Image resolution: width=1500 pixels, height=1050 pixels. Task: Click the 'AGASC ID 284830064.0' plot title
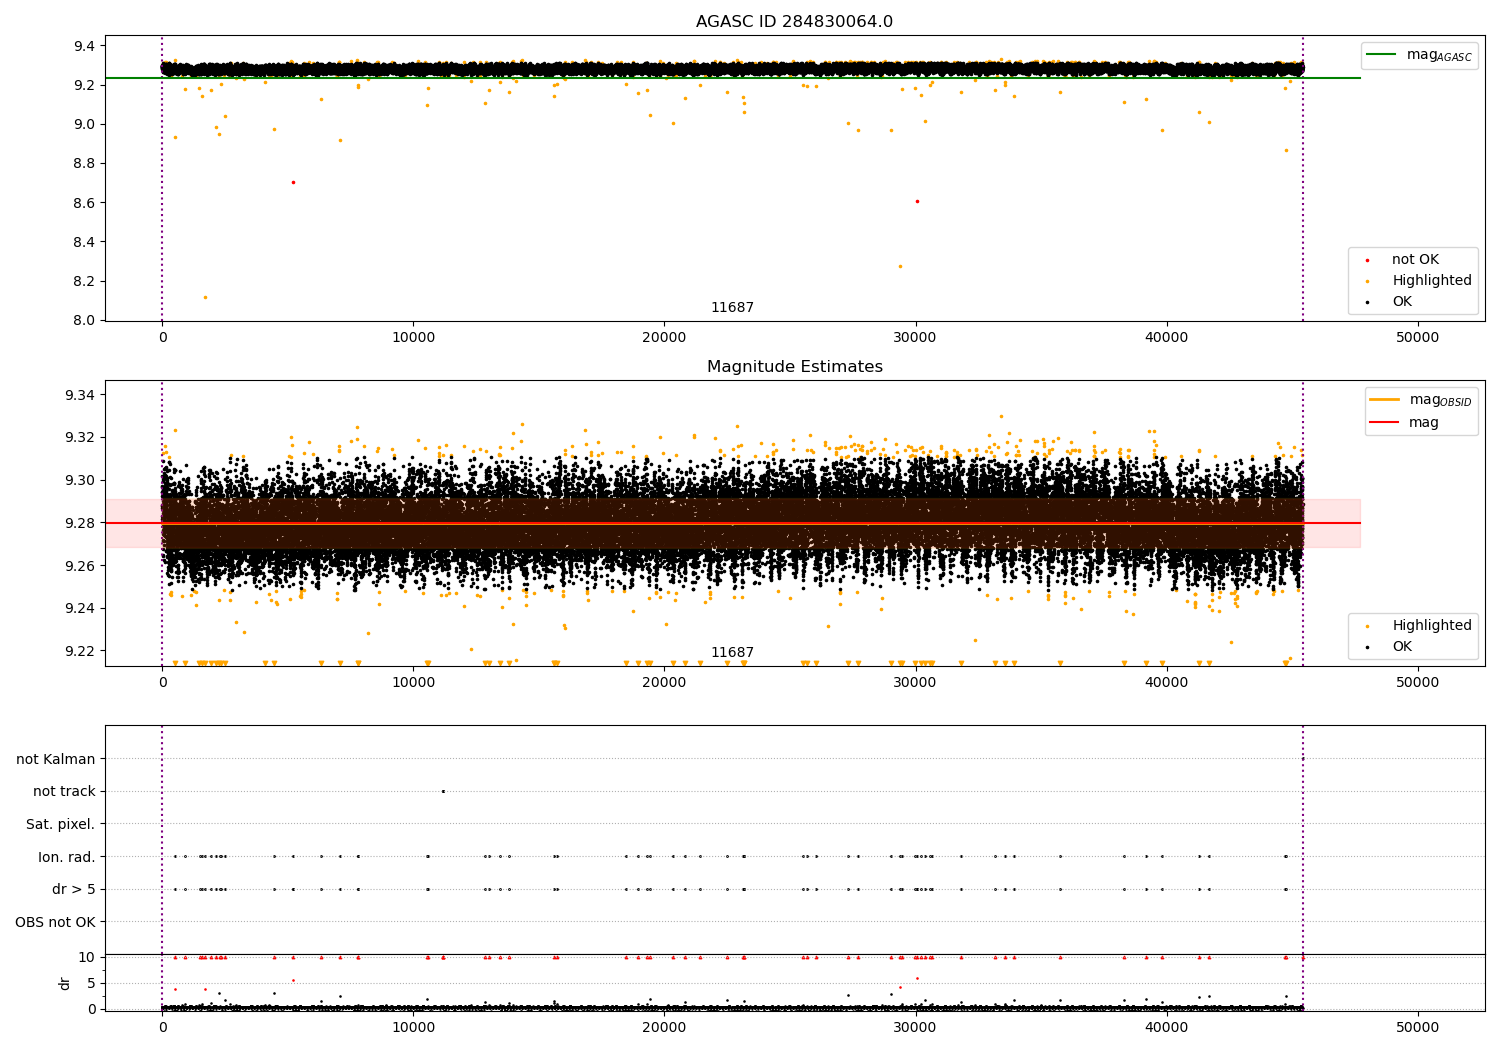point(794,22)
